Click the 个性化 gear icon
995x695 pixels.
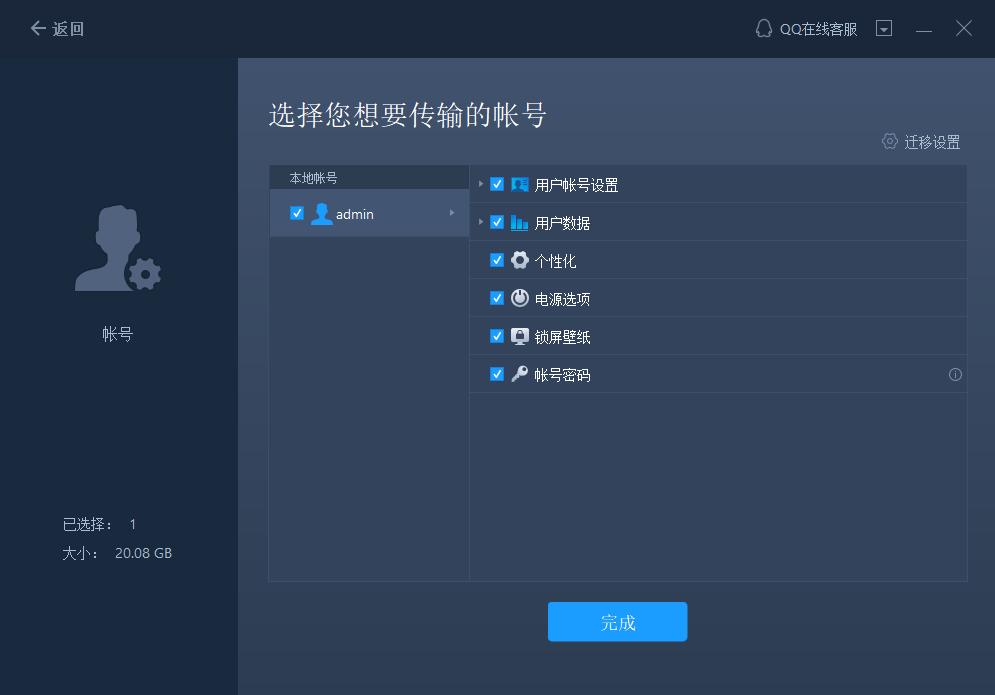(x=518, y=260)
